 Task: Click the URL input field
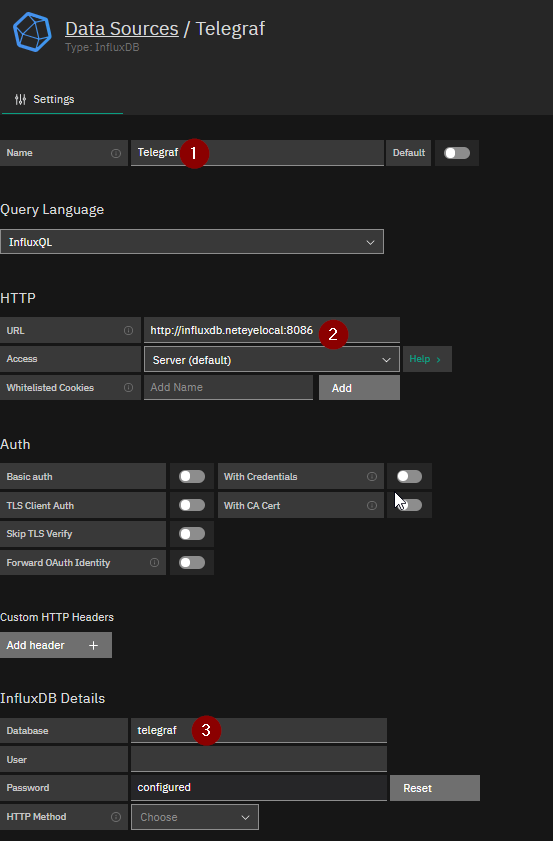tap(272, 330)
